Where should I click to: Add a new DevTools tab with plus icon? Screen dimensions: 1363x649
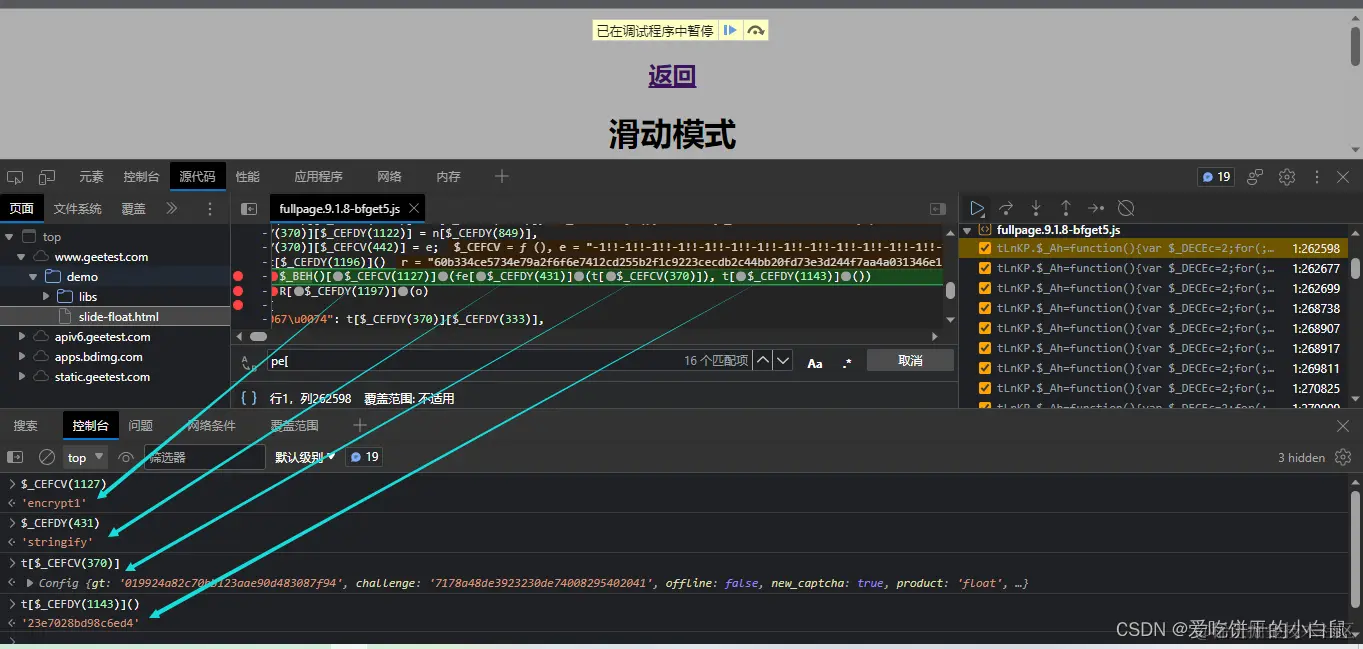click(x=502, y=176)
